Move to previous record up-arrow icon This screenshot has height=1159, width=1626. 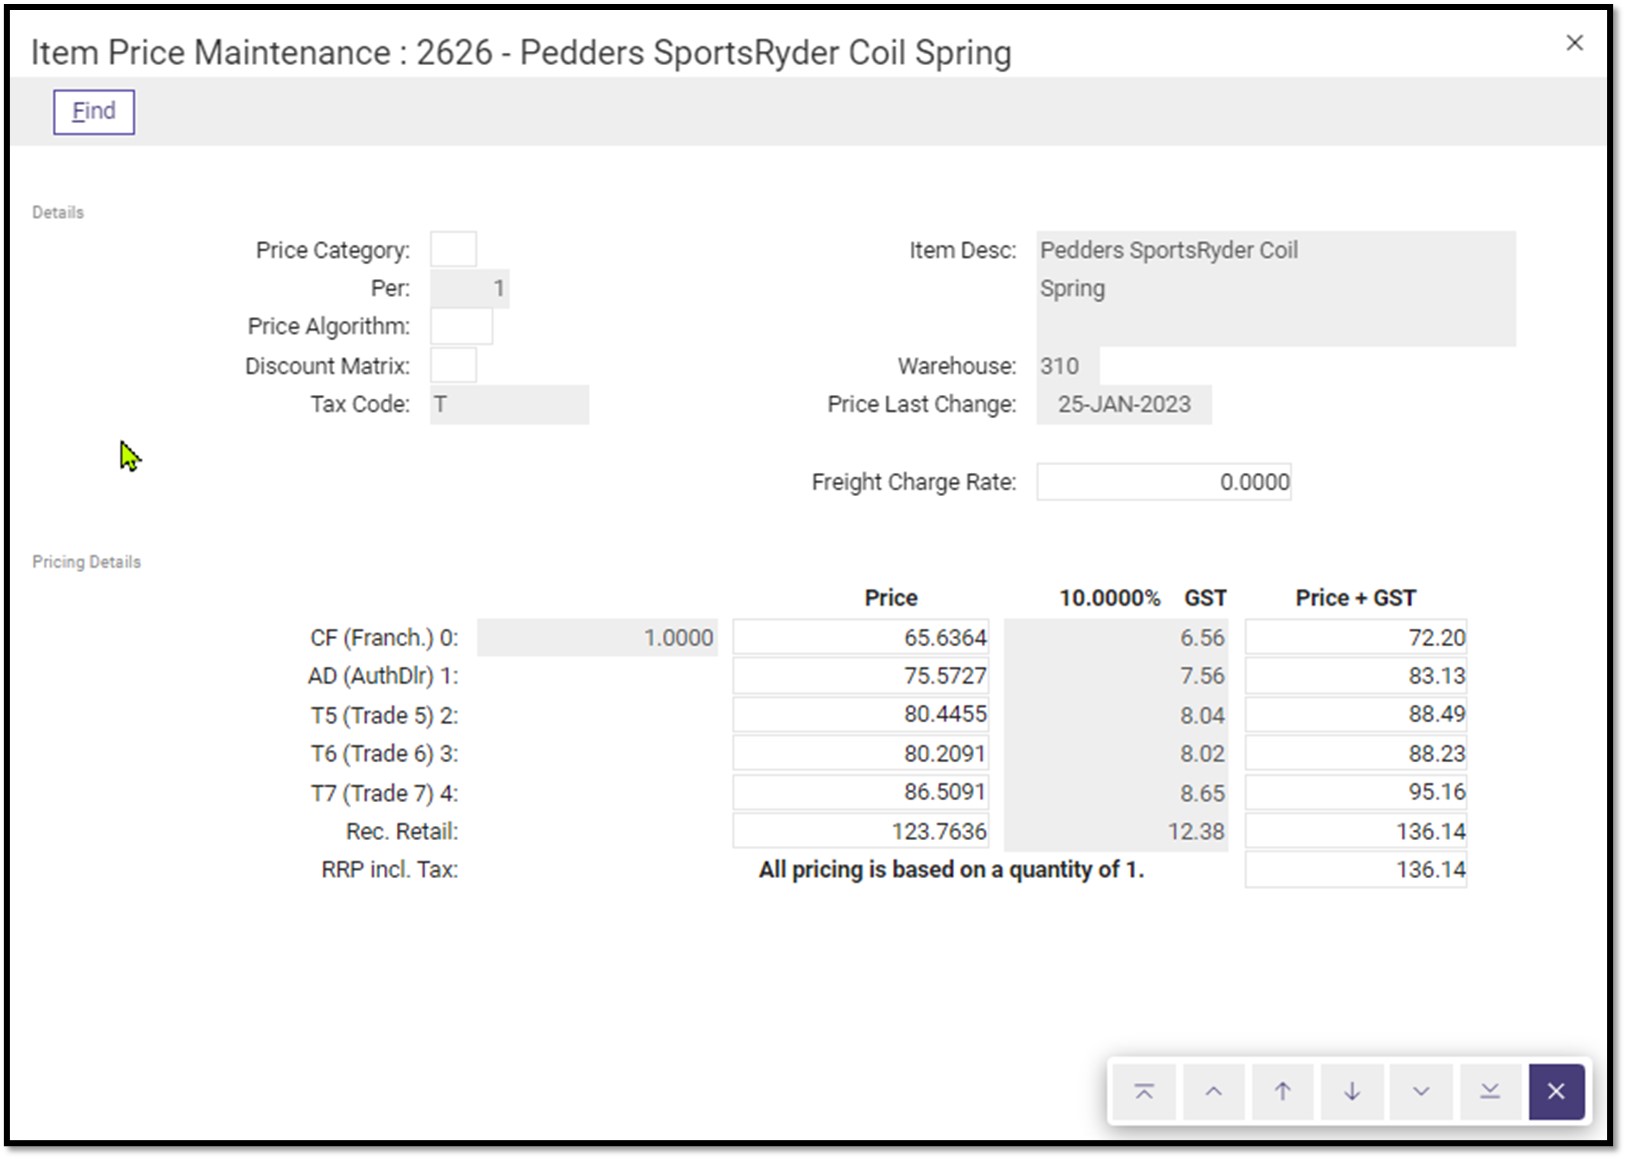1282,1091
